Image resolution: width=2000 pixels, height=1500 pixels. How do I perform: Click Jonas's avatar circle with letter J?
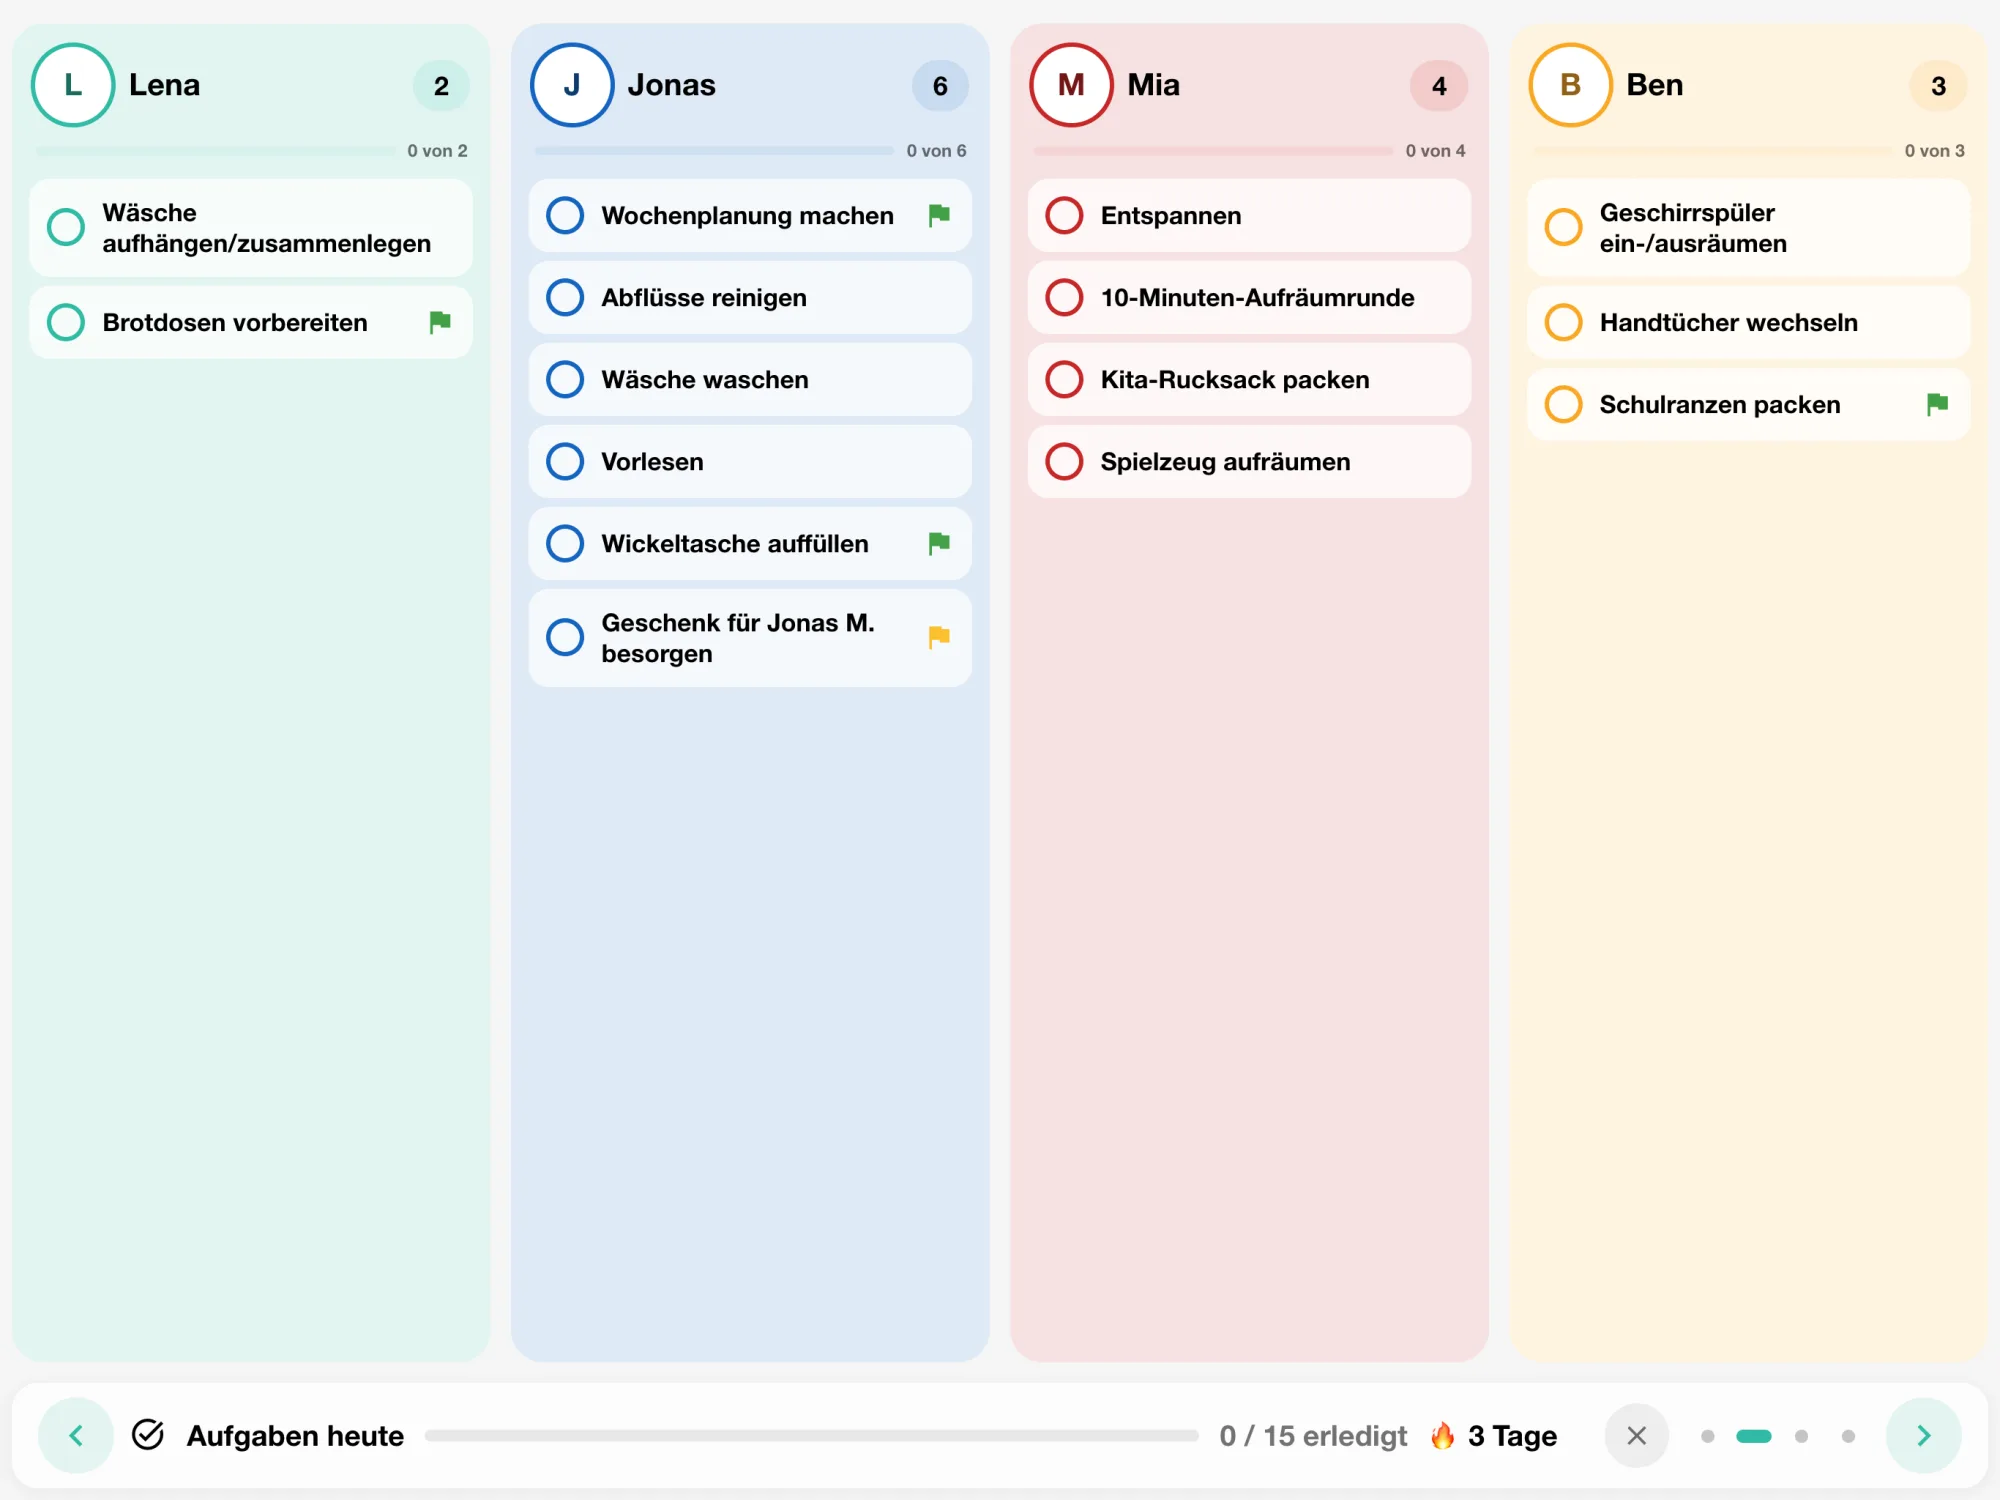572,85
